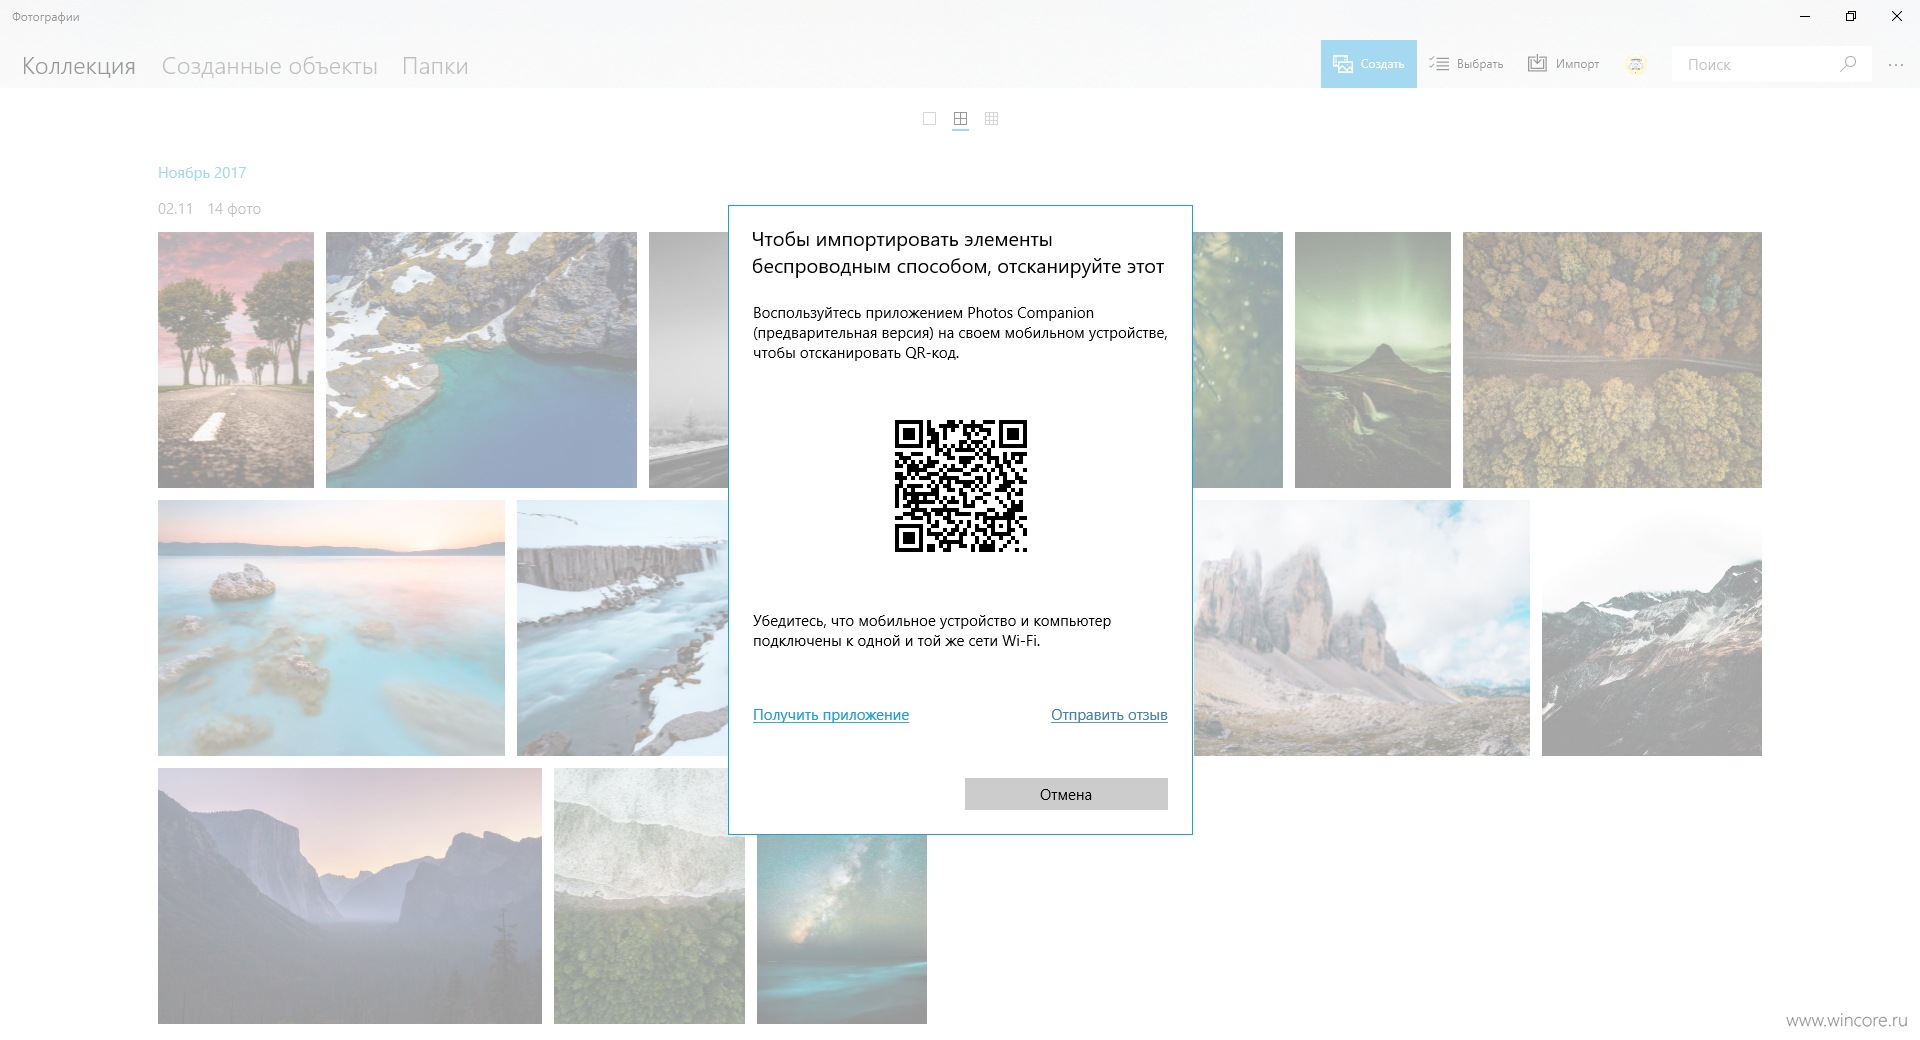
Task: Minimize the Фотографии window
Action: click(x=1805, y=16)
